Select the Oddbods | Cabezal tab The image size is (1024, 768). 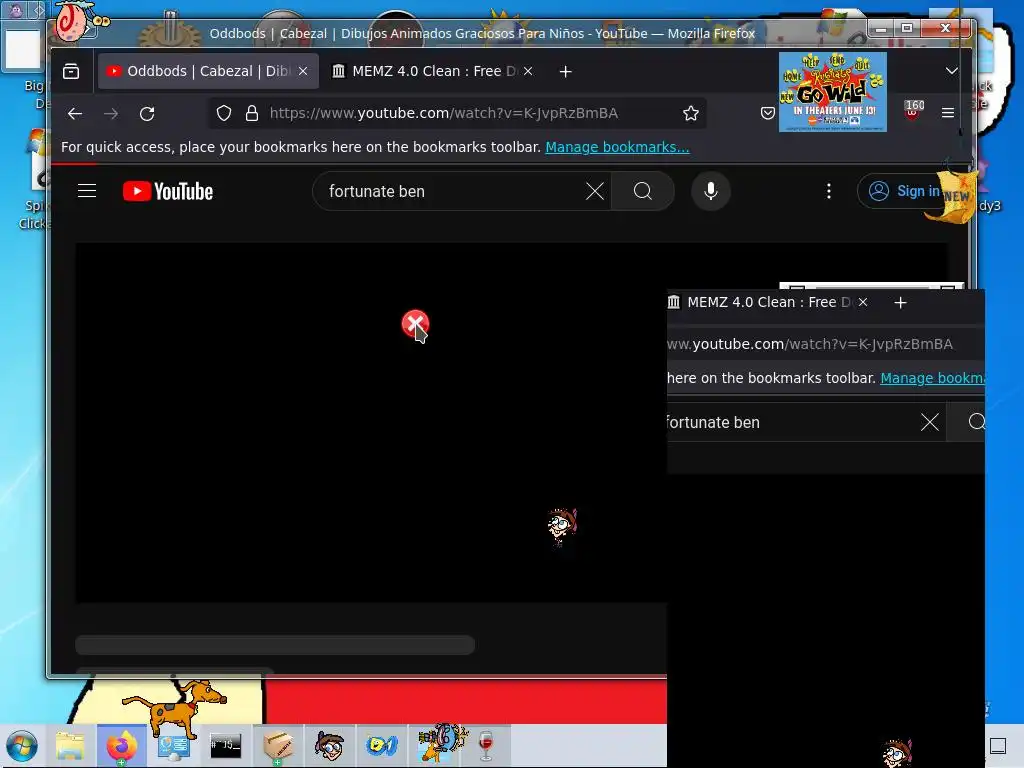[208, 71]
